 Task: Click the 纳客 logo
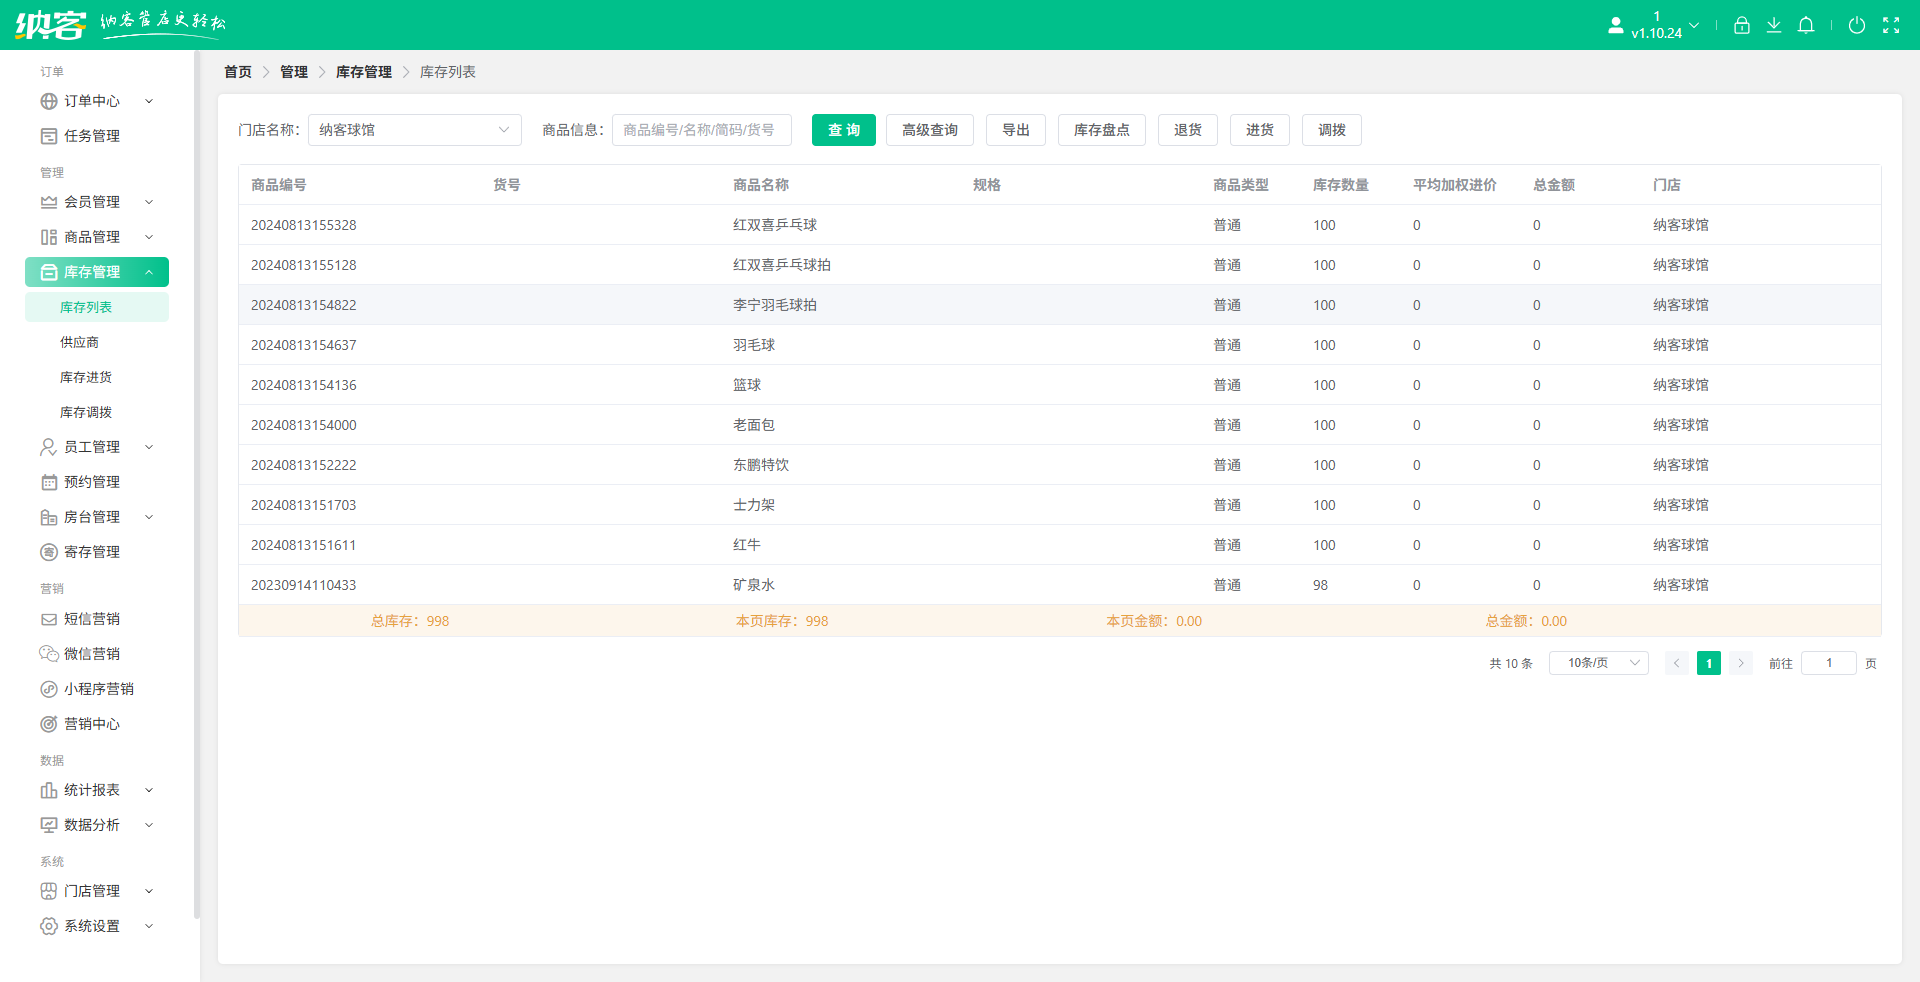tap(50, 24)
